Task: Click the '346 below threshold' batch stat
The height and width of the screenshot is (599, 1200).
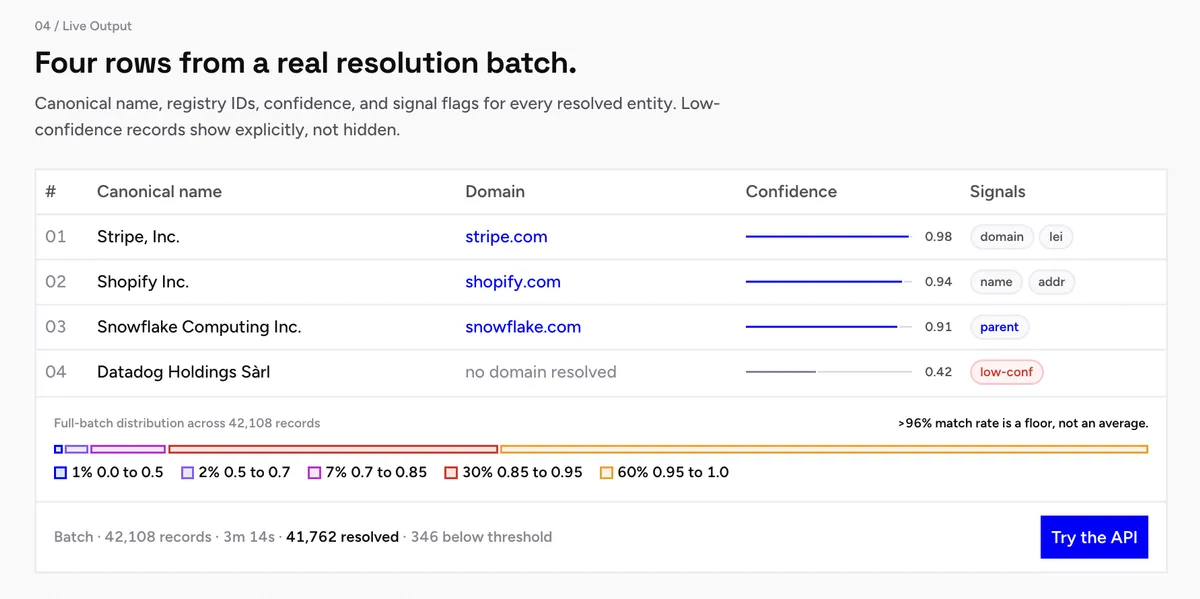Action: click(481, 537)
